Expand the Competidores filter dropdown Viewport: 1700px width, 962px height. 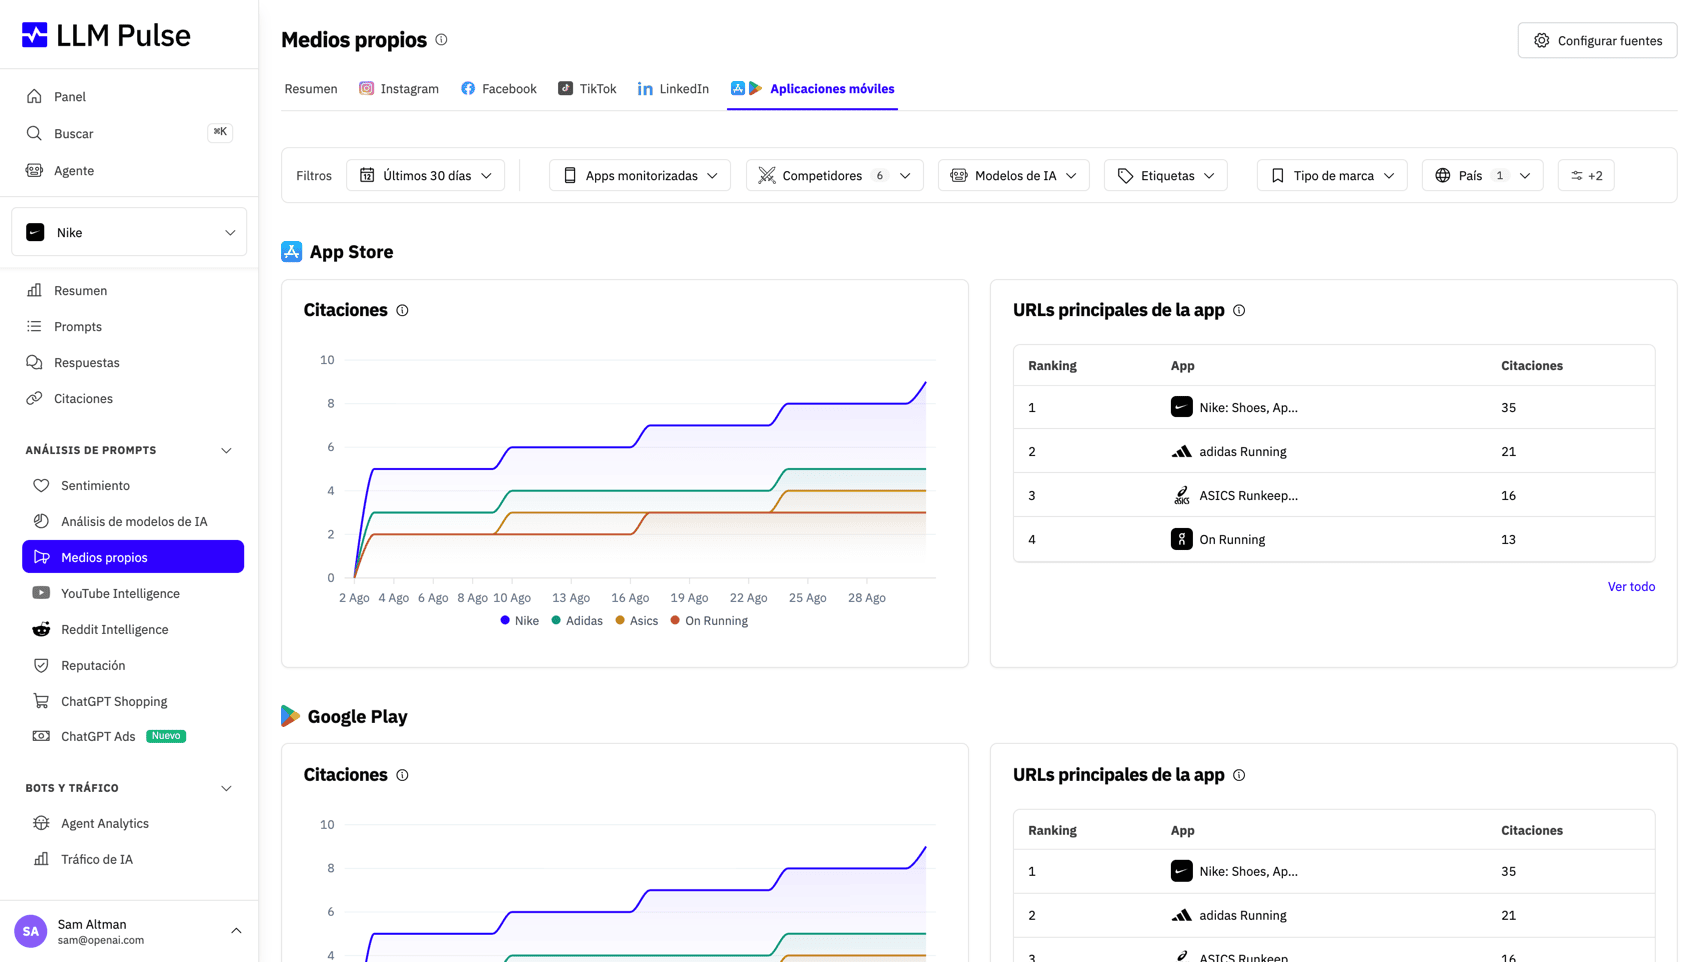834,175
